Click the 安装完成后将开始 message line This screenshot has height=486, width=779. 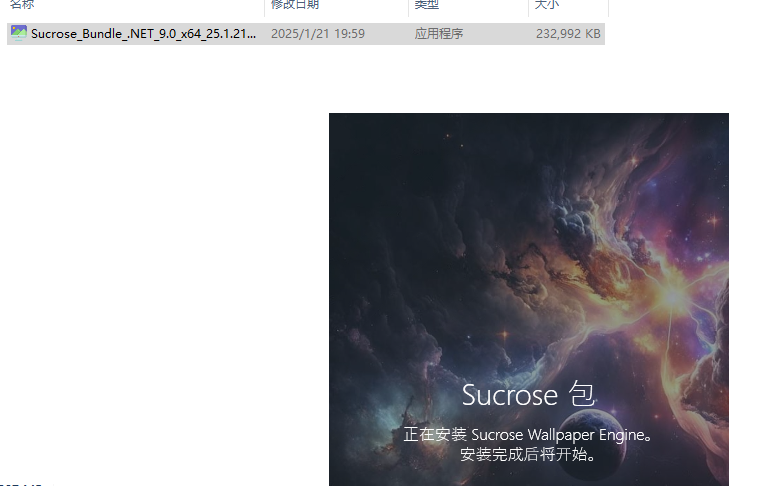(x=528, y=454)
